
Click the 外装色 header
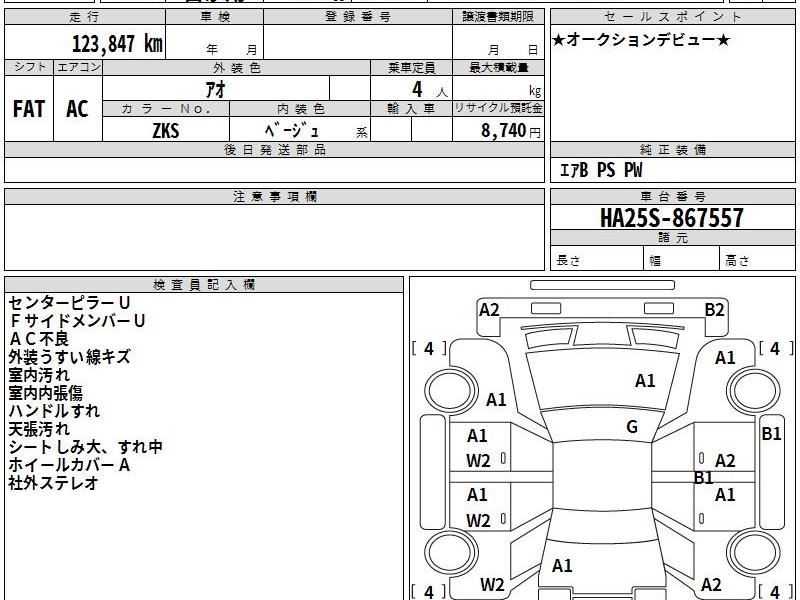(x=236, y=68)
